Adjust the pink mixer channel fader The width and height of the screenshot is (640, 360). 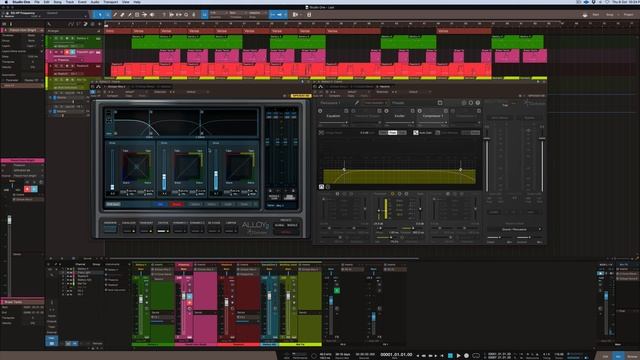183,297
